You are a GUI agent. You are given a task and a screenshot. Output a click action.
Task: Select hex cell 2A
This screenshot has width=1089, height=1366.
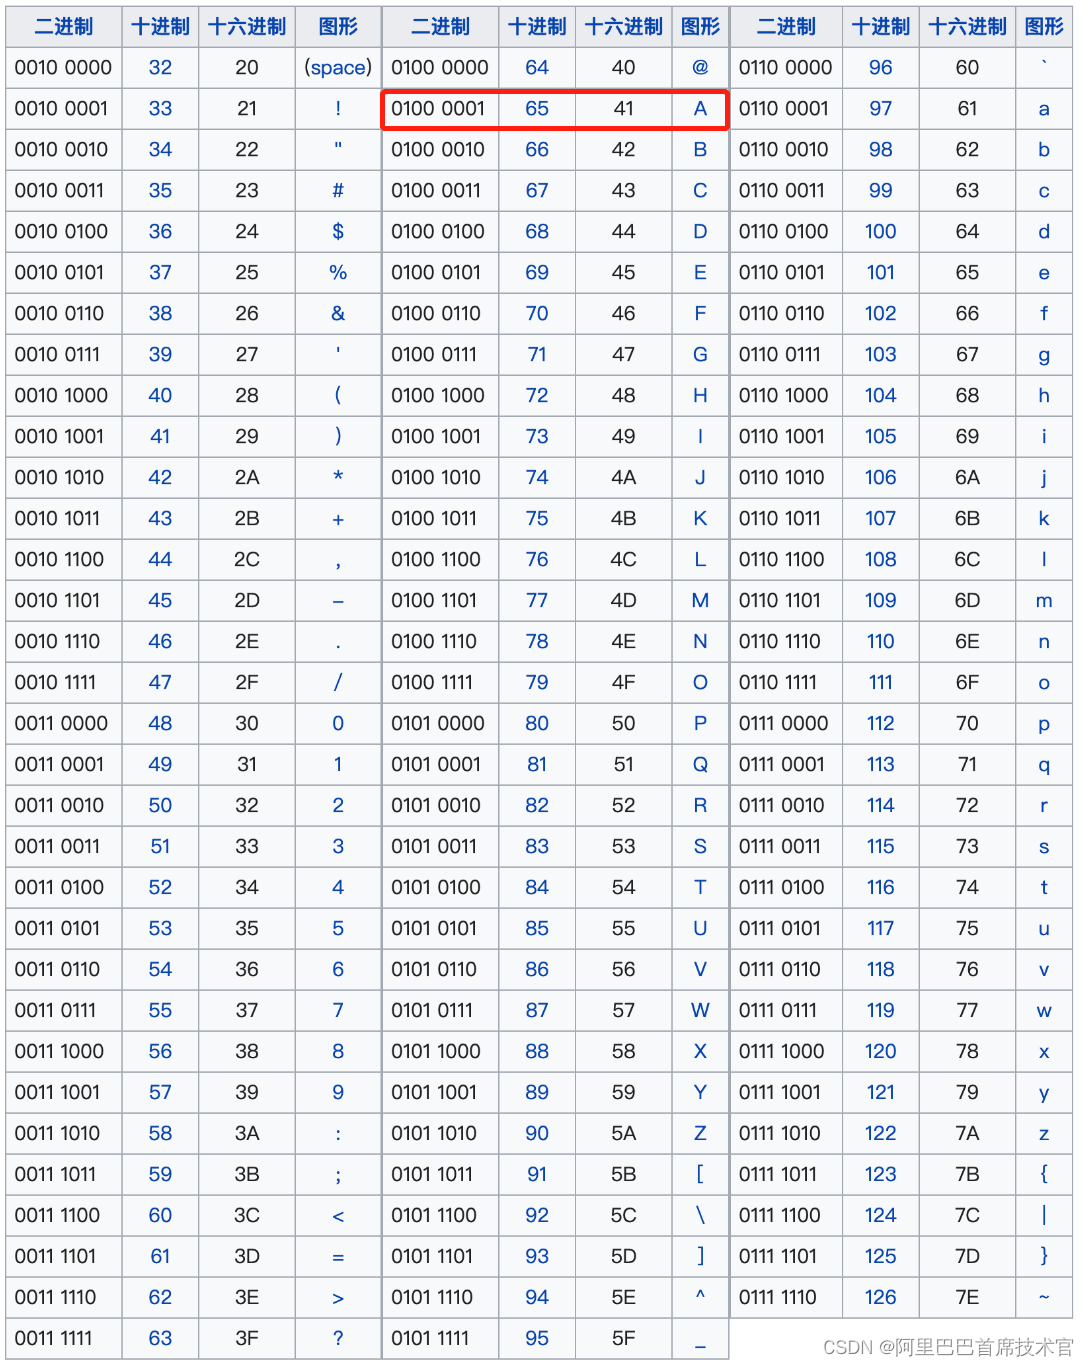[x=247, y=477]
